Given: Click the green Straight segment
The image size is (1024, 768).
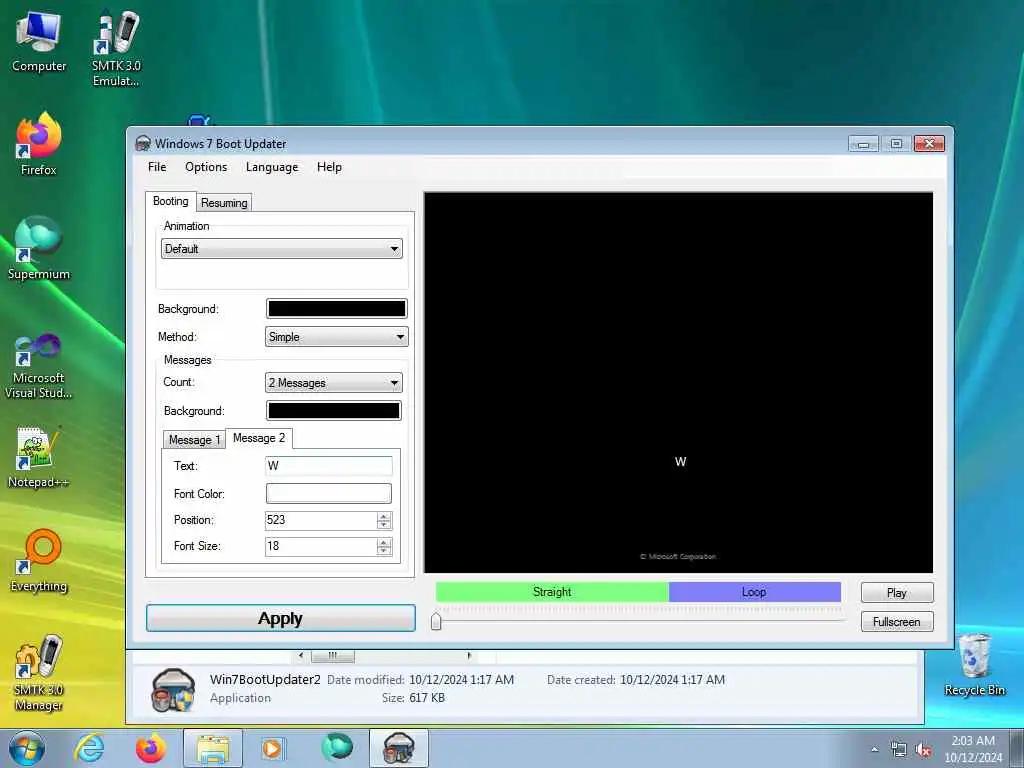Looking at the screenshot, I should click(552, 592).
